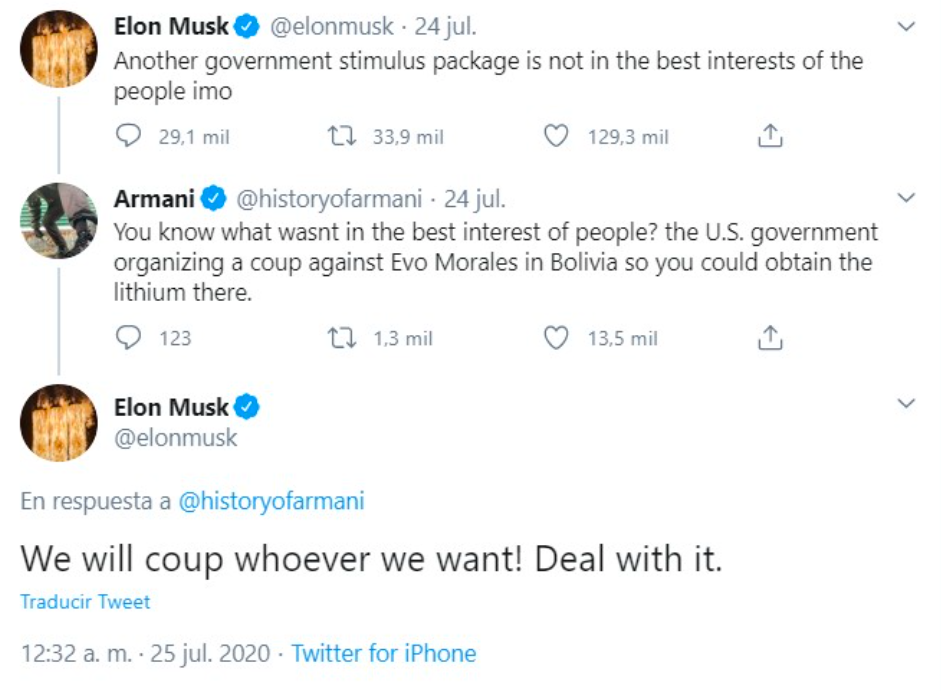Click the 24 jul. timestamp on Armani's tweet

point(475,199)
